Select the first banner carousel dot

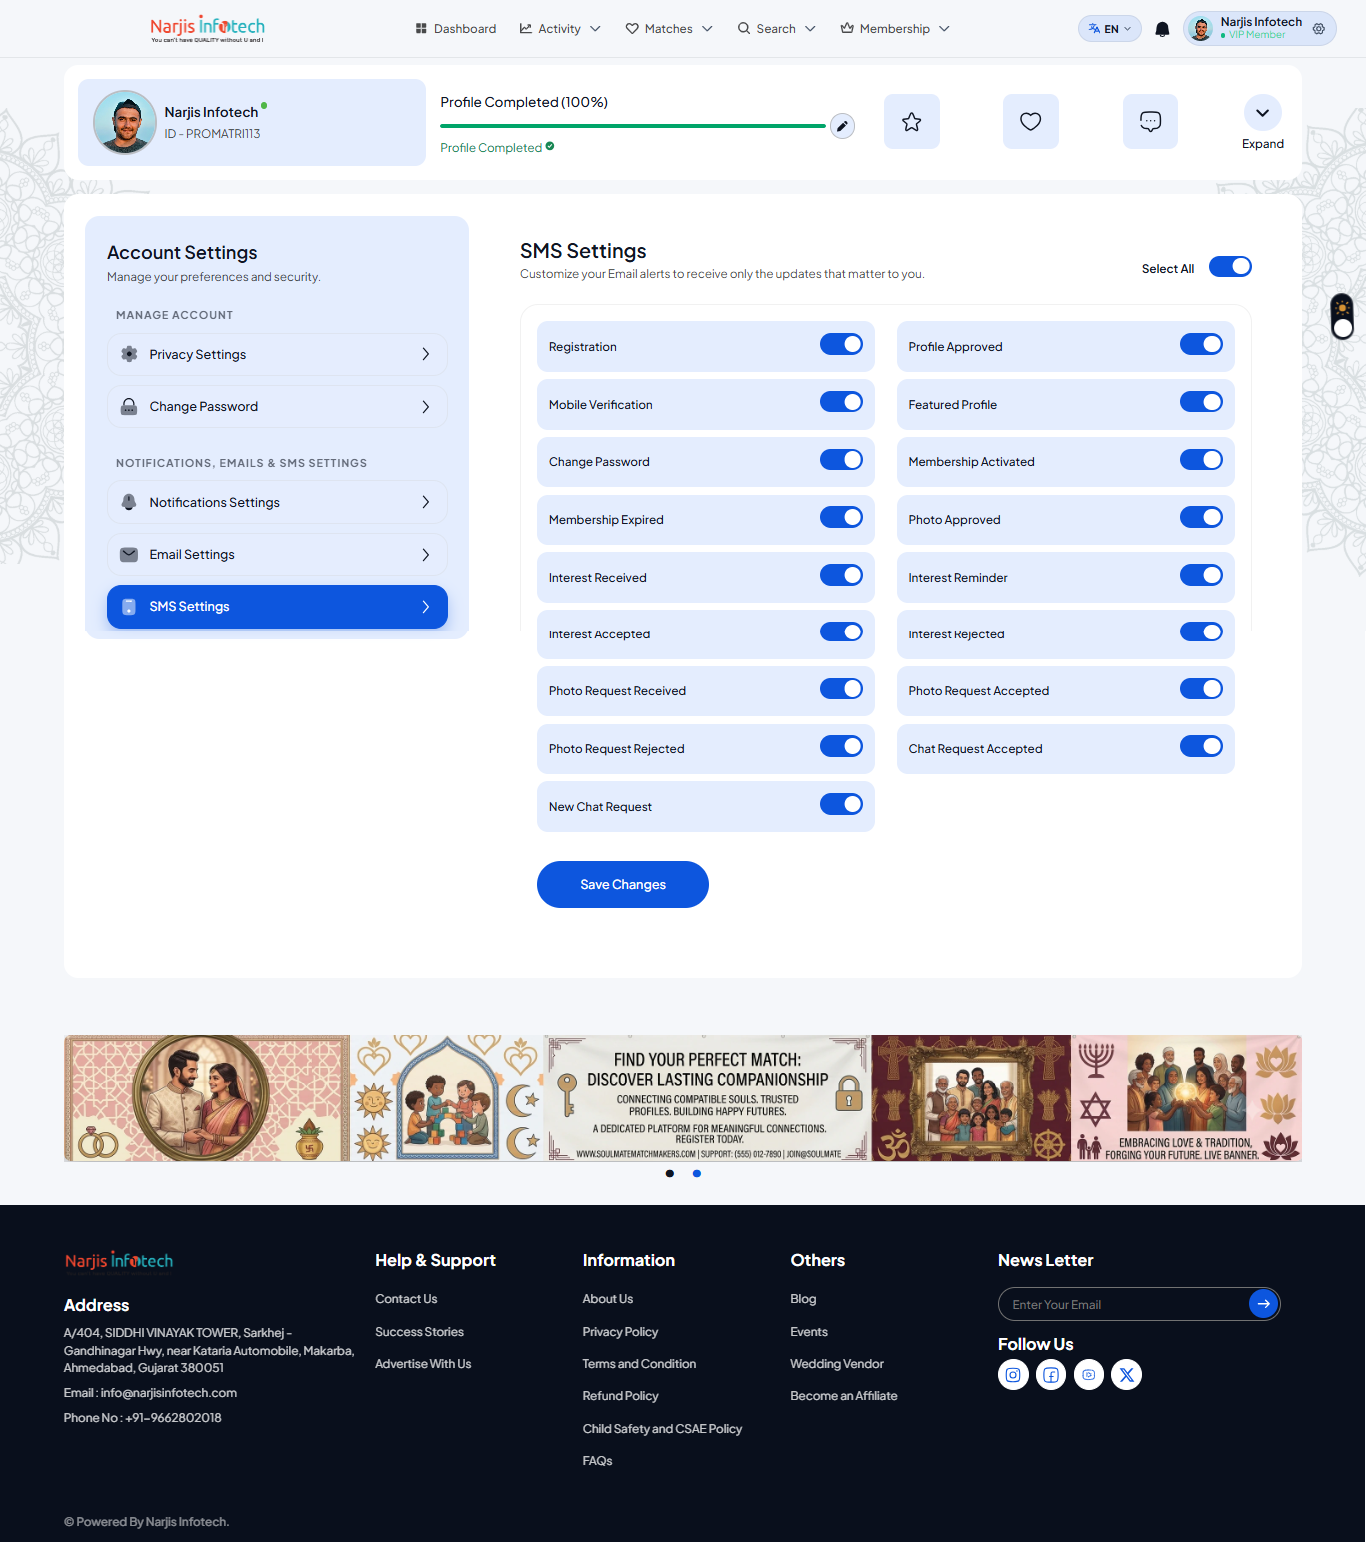[x=670, y=1173]
